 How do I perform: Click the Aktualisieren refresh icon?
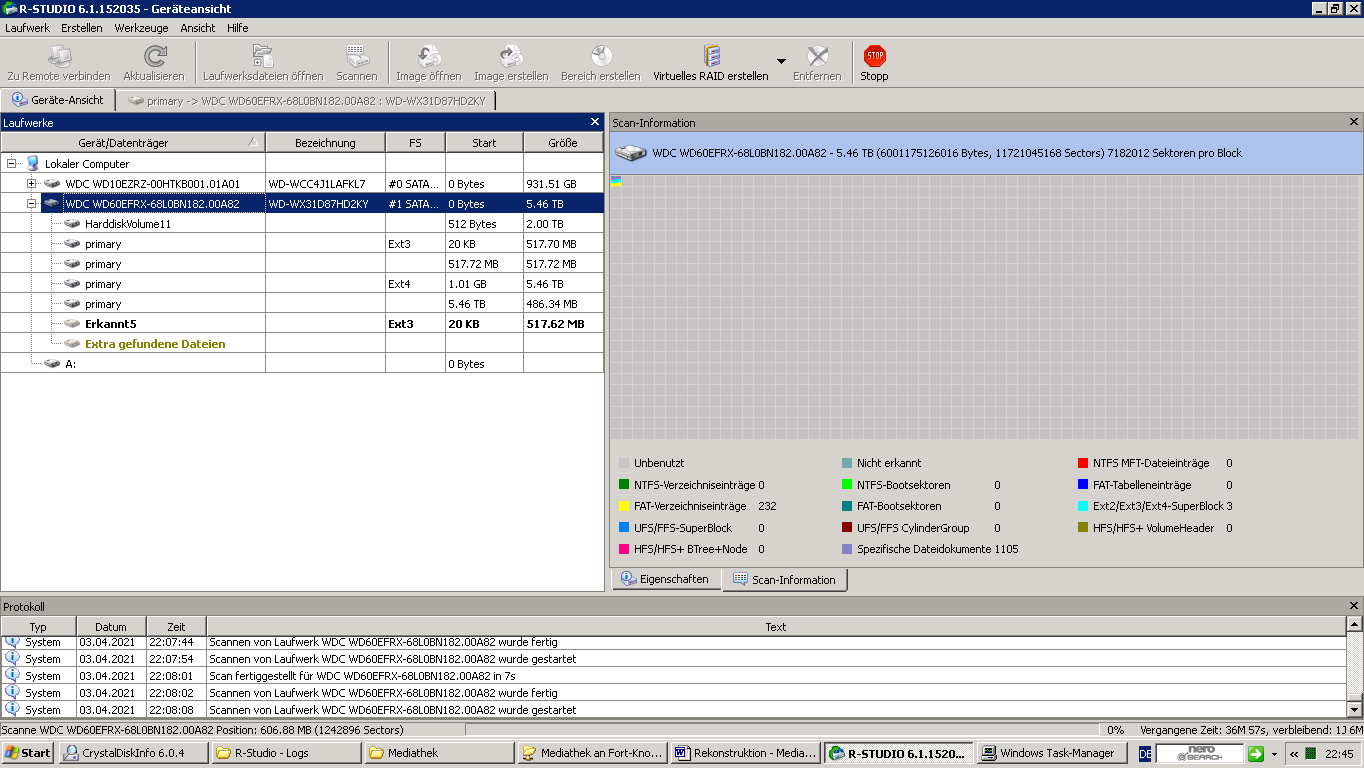154,56
